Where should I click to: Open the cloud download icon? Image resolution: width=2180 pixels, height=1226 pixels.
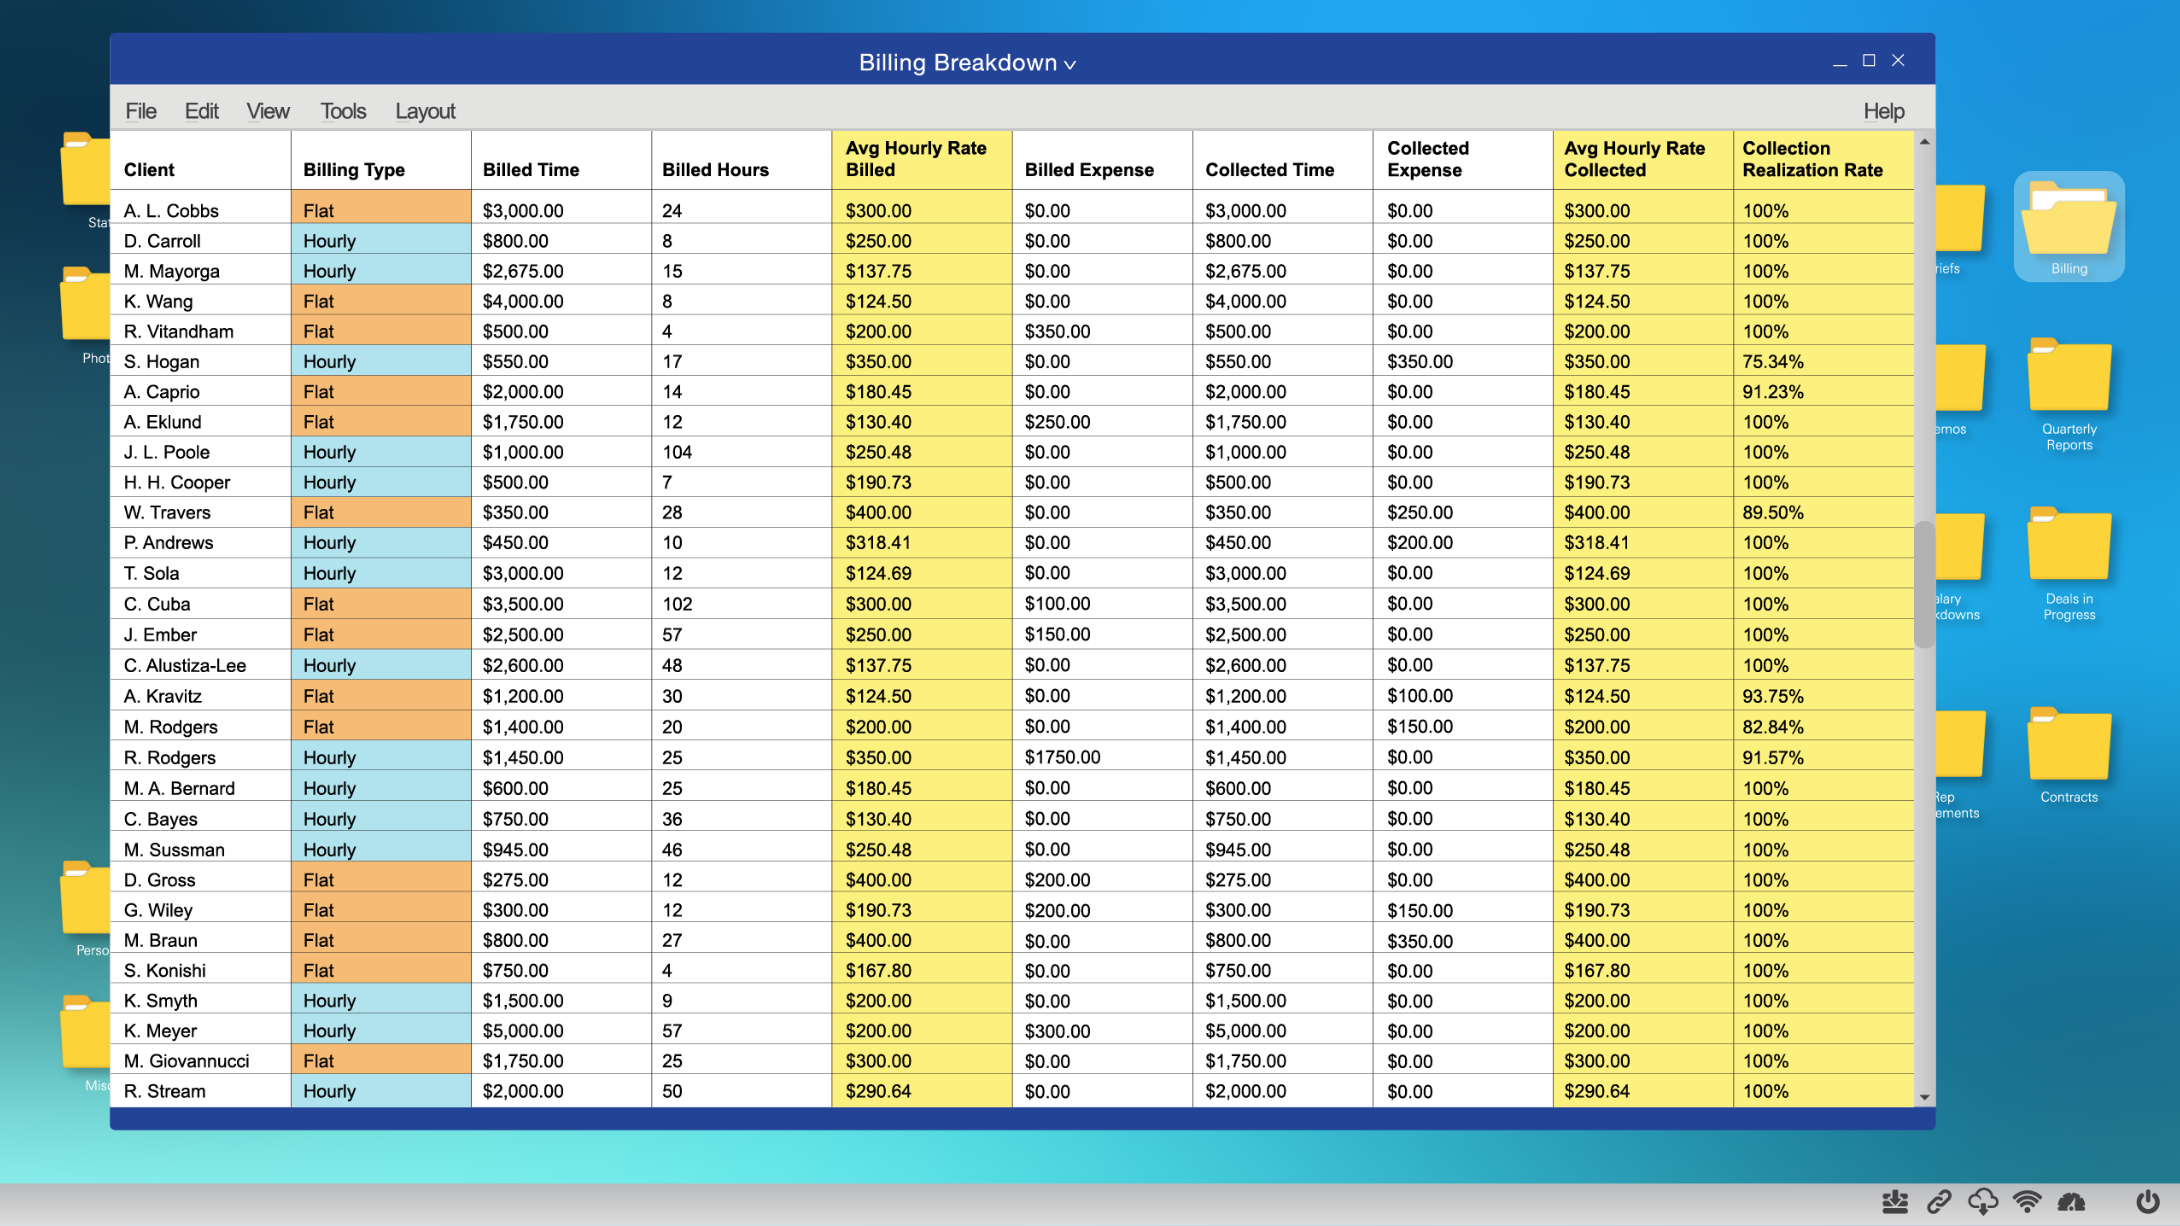[1983, 1202]
